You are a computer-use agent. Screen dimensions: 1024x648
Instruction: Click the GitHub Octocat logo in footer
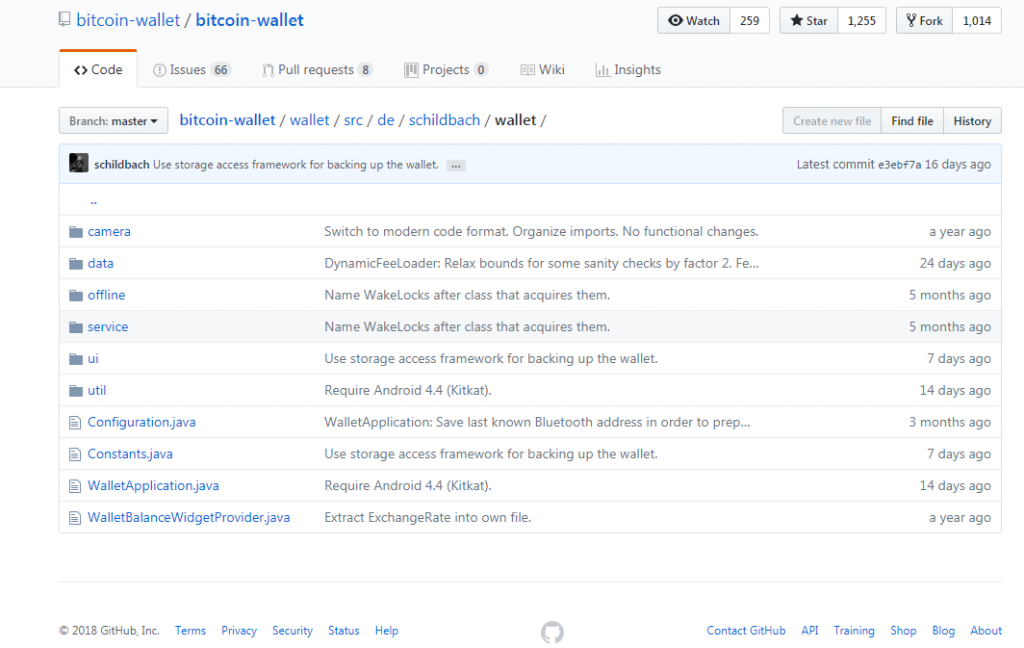[552, 632]
